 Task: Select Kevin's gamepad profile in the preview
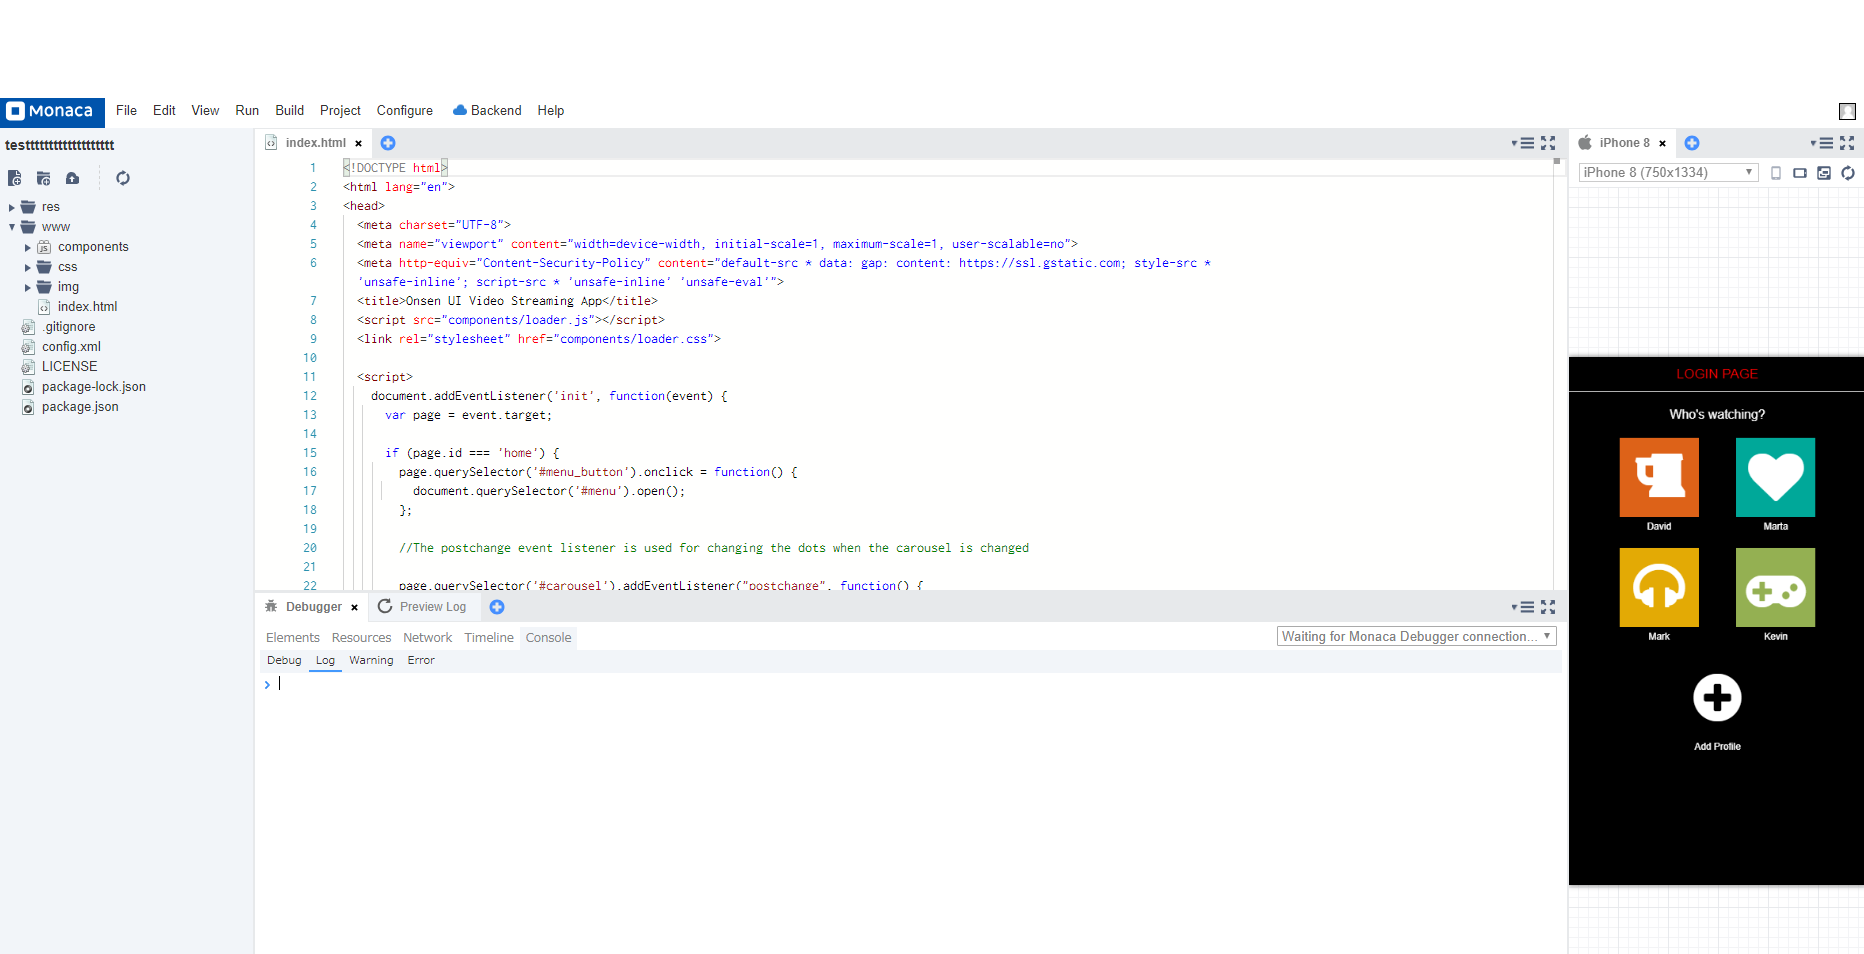point(1775,587)
